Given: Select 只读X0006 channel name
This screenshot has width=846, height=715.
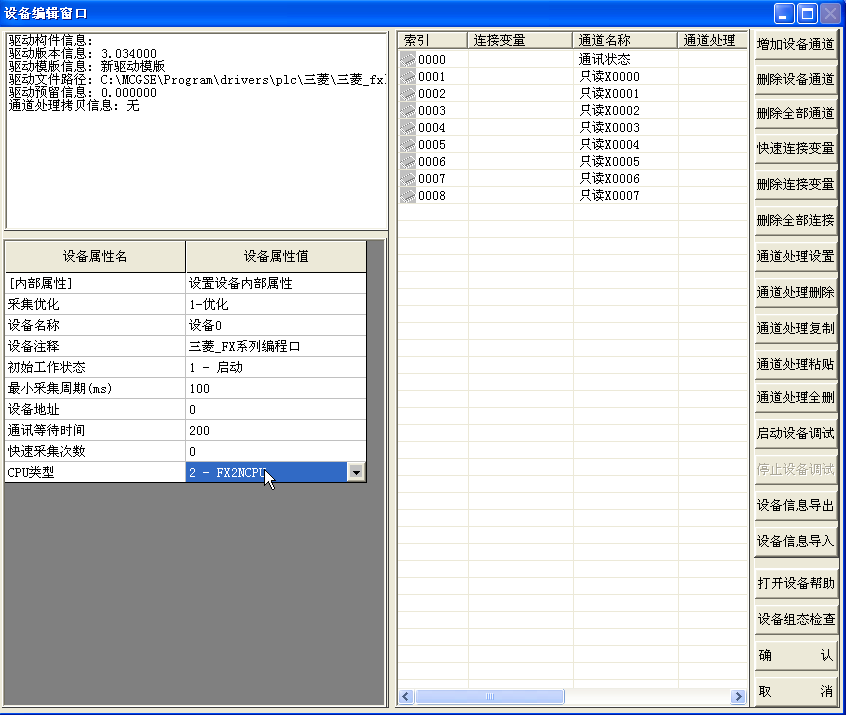Looking at the screenshot, I should 610,179.
